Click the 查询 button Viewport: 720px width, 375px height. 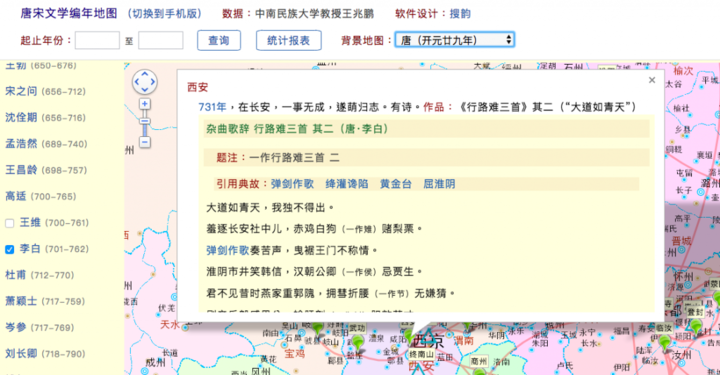(x=219, y=40)
